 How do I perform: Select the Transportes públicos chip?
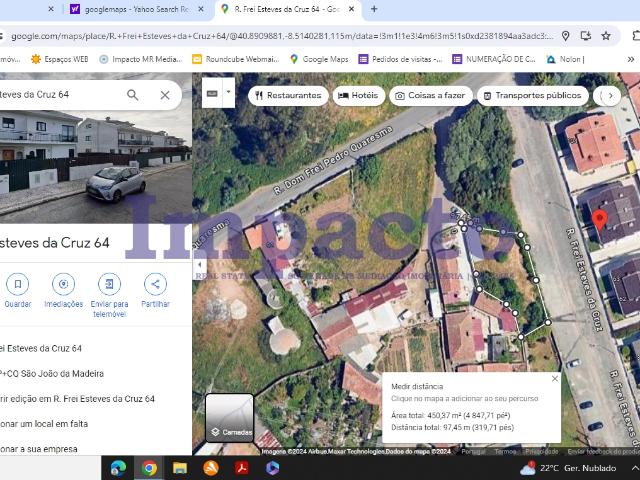[x=533, y=96]
